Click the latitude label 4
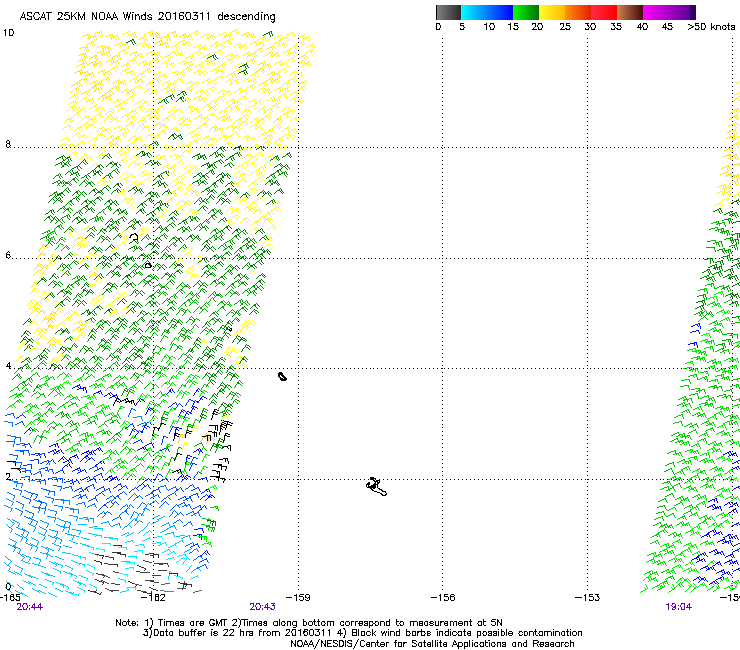The image size is (740, 650). tap(8, 366)
